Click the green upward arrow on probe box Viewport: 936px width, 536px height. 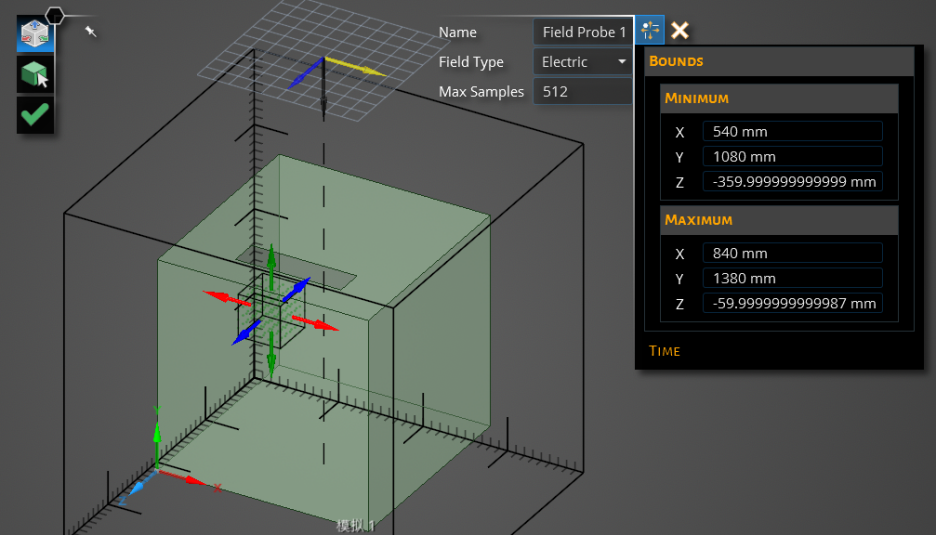click(x=271, y=266)
